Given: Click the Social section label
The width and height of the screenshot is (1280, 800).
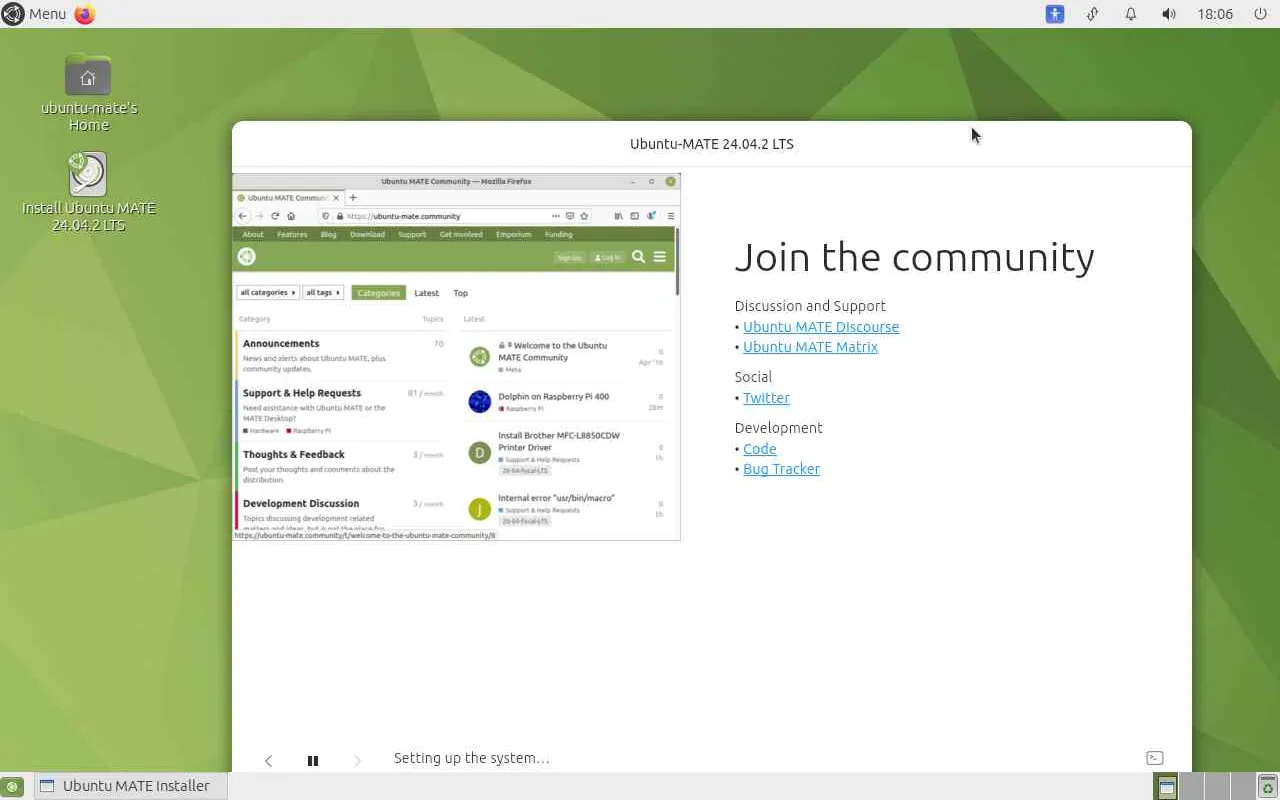Looking at the screenshot, I should coord(753,377).
